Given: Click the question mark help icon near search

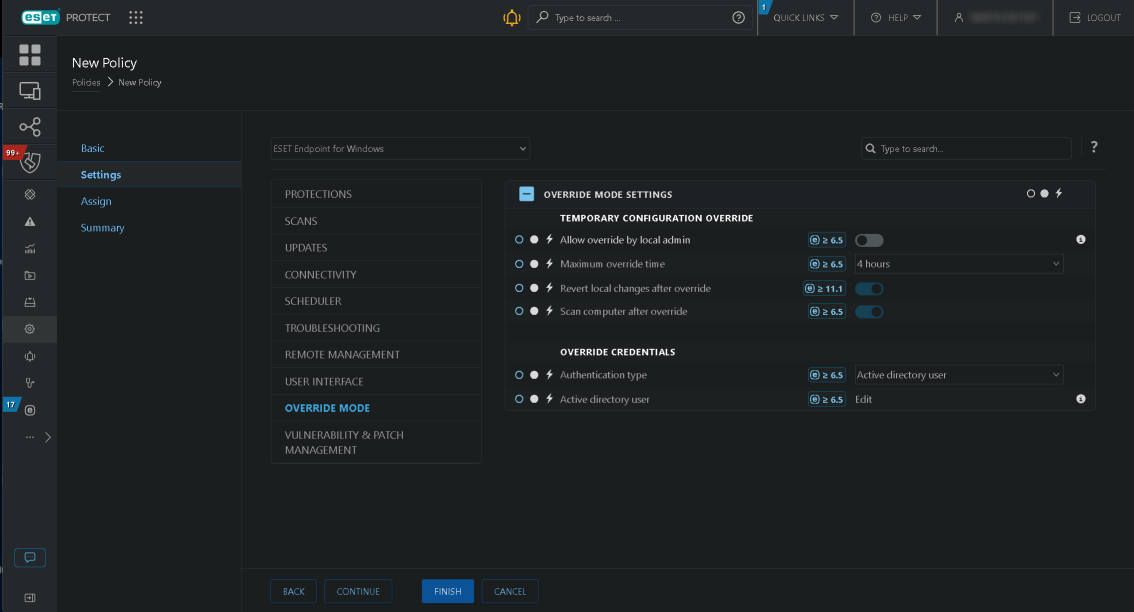Looking at the screenshot, I should tap(1094, 148).
